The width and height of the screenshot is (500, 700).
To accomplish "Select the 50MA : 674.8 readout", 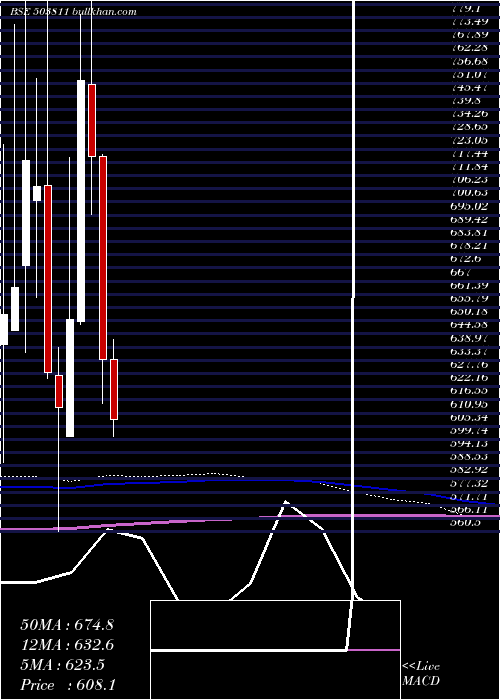I will (x=67, y=625).
